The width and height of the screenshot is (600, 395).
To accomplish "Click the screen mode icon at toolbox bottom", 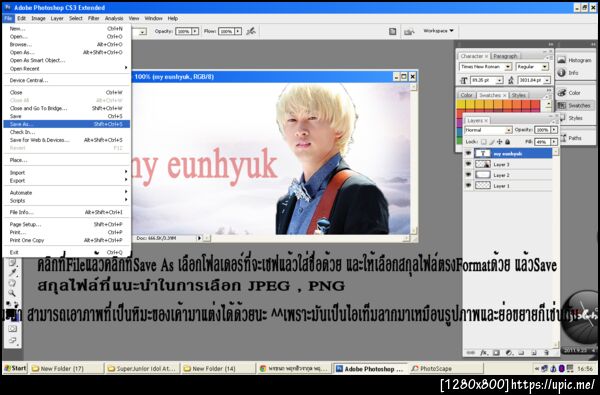I will point(13,340).
